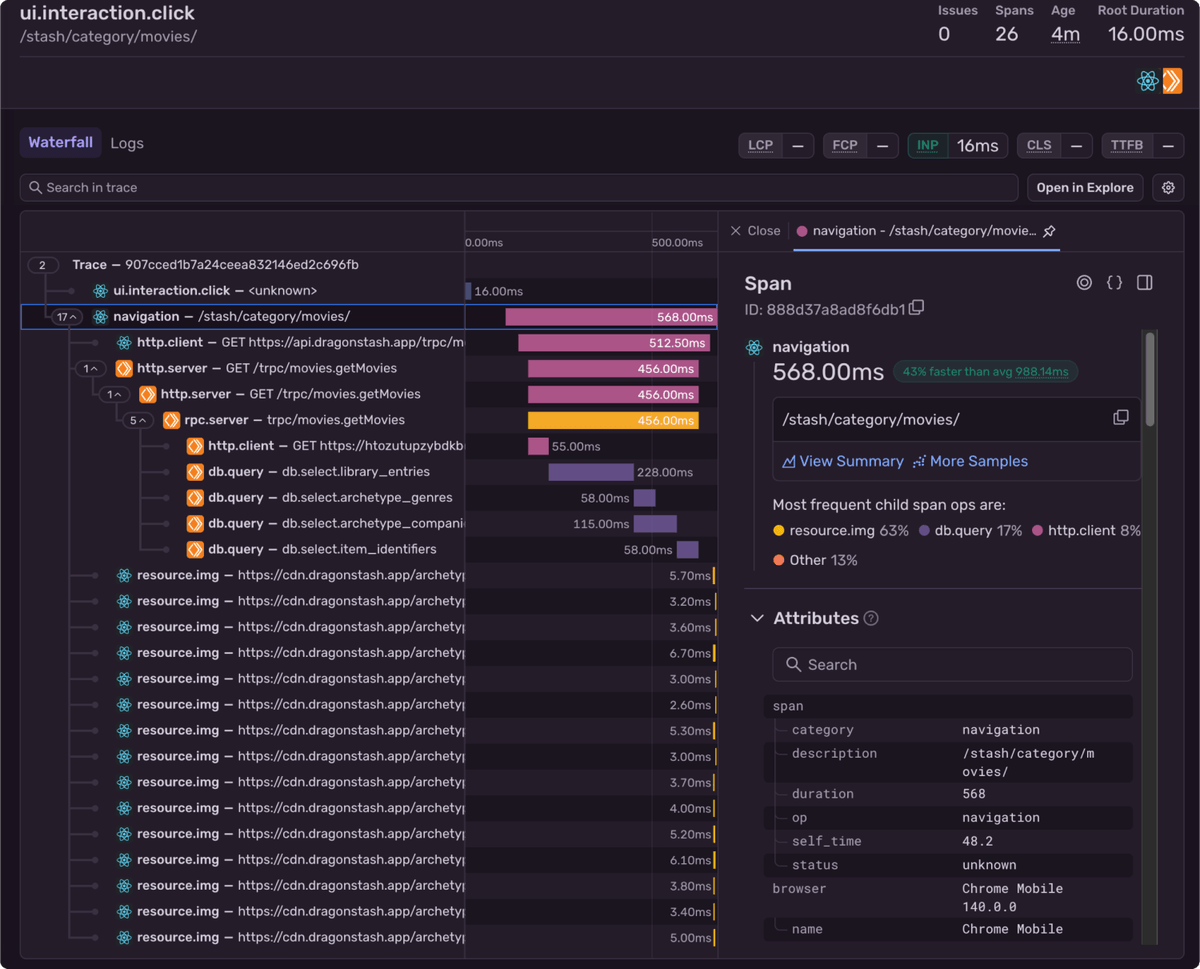Copy the /stash/category/movies/ description
This screenshot has width=1200, height=969.
point(1121,418)
